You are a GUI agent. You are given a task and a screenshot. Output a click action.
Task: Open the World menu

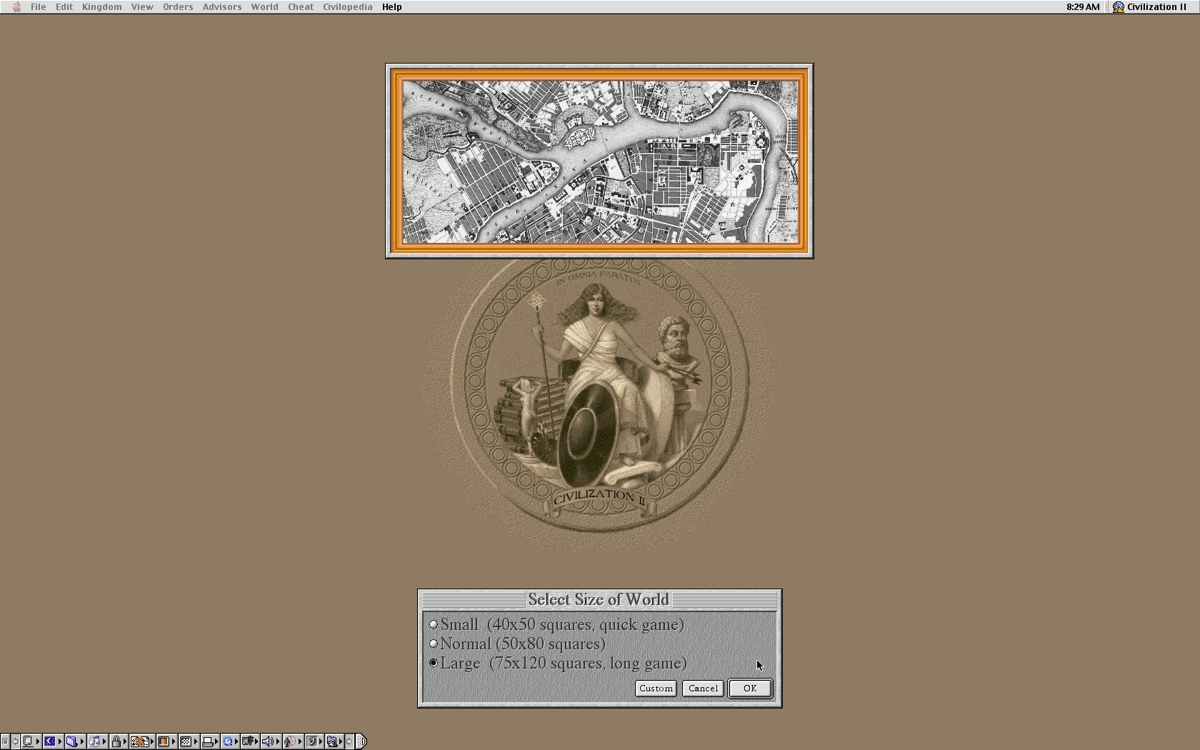point(265,7)
